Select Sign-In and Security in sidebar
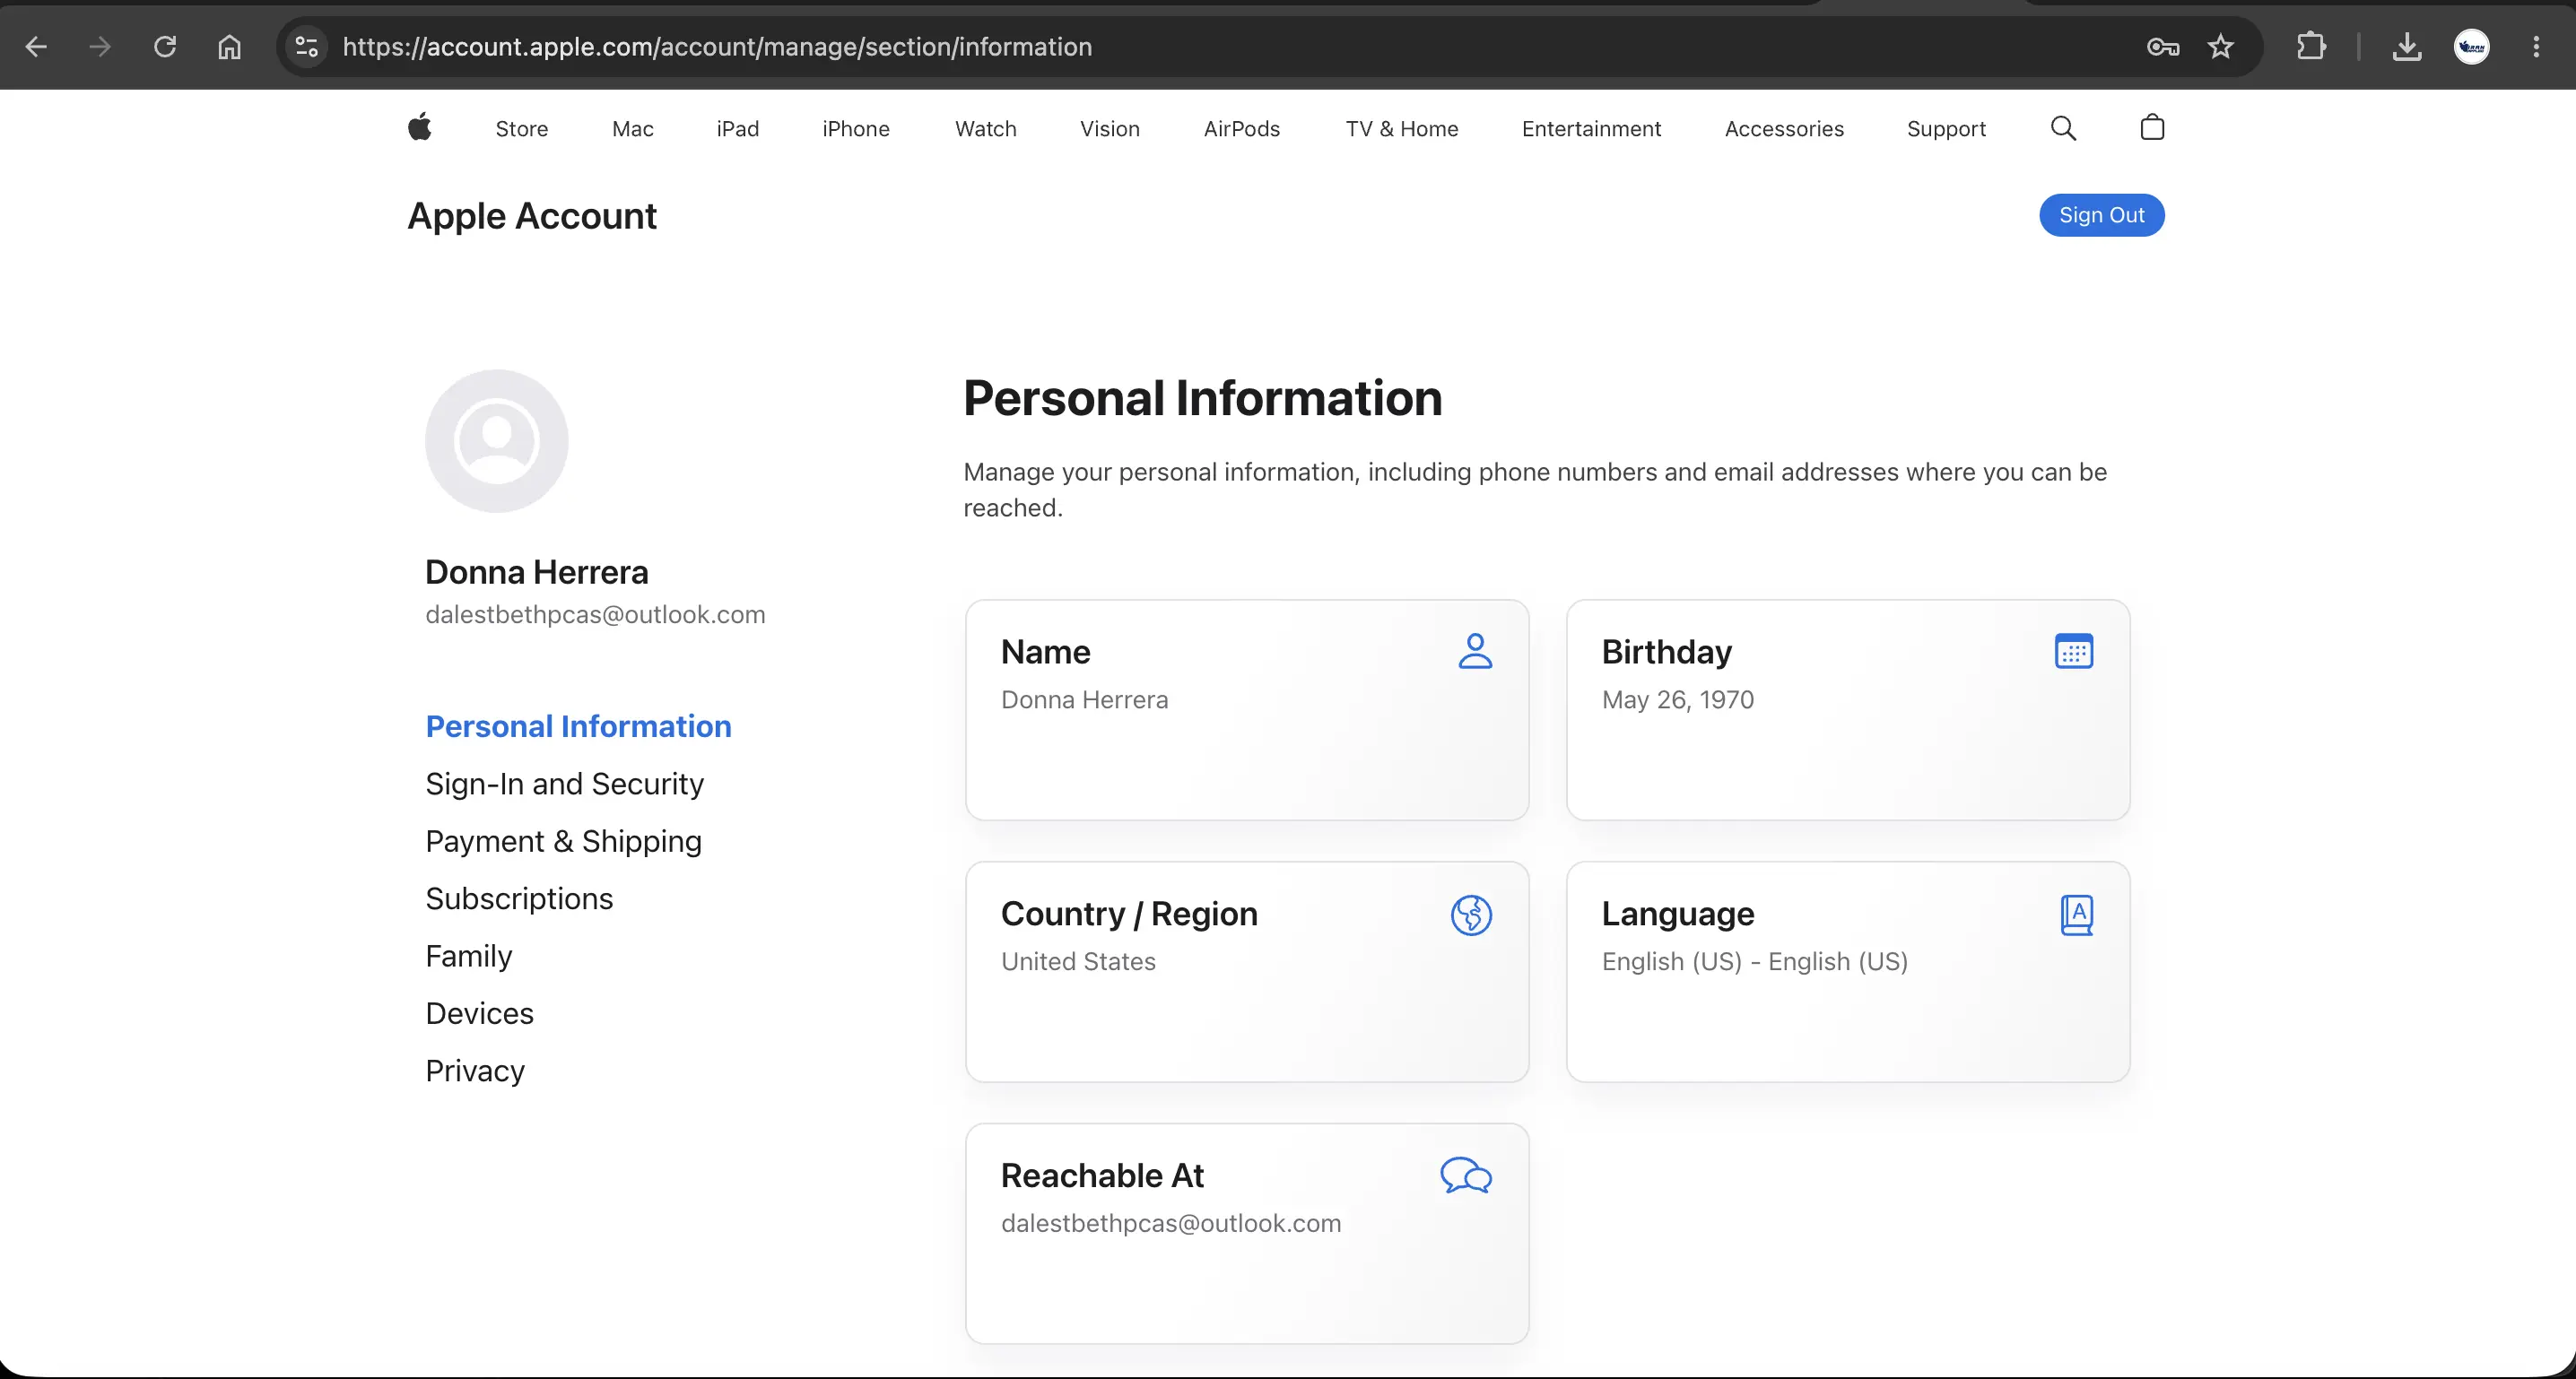The height and width of the screenshot is (1379, 2576). click(x=565, y=784)
